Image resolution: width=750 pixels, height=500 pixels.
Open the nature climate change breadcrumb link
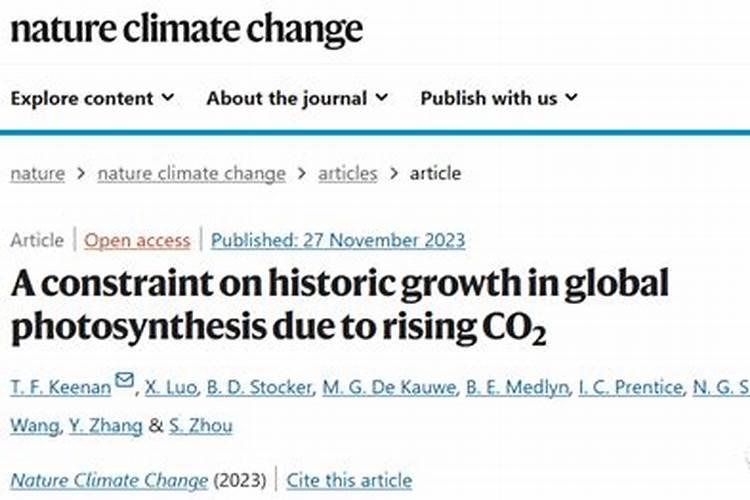(191, 173)
